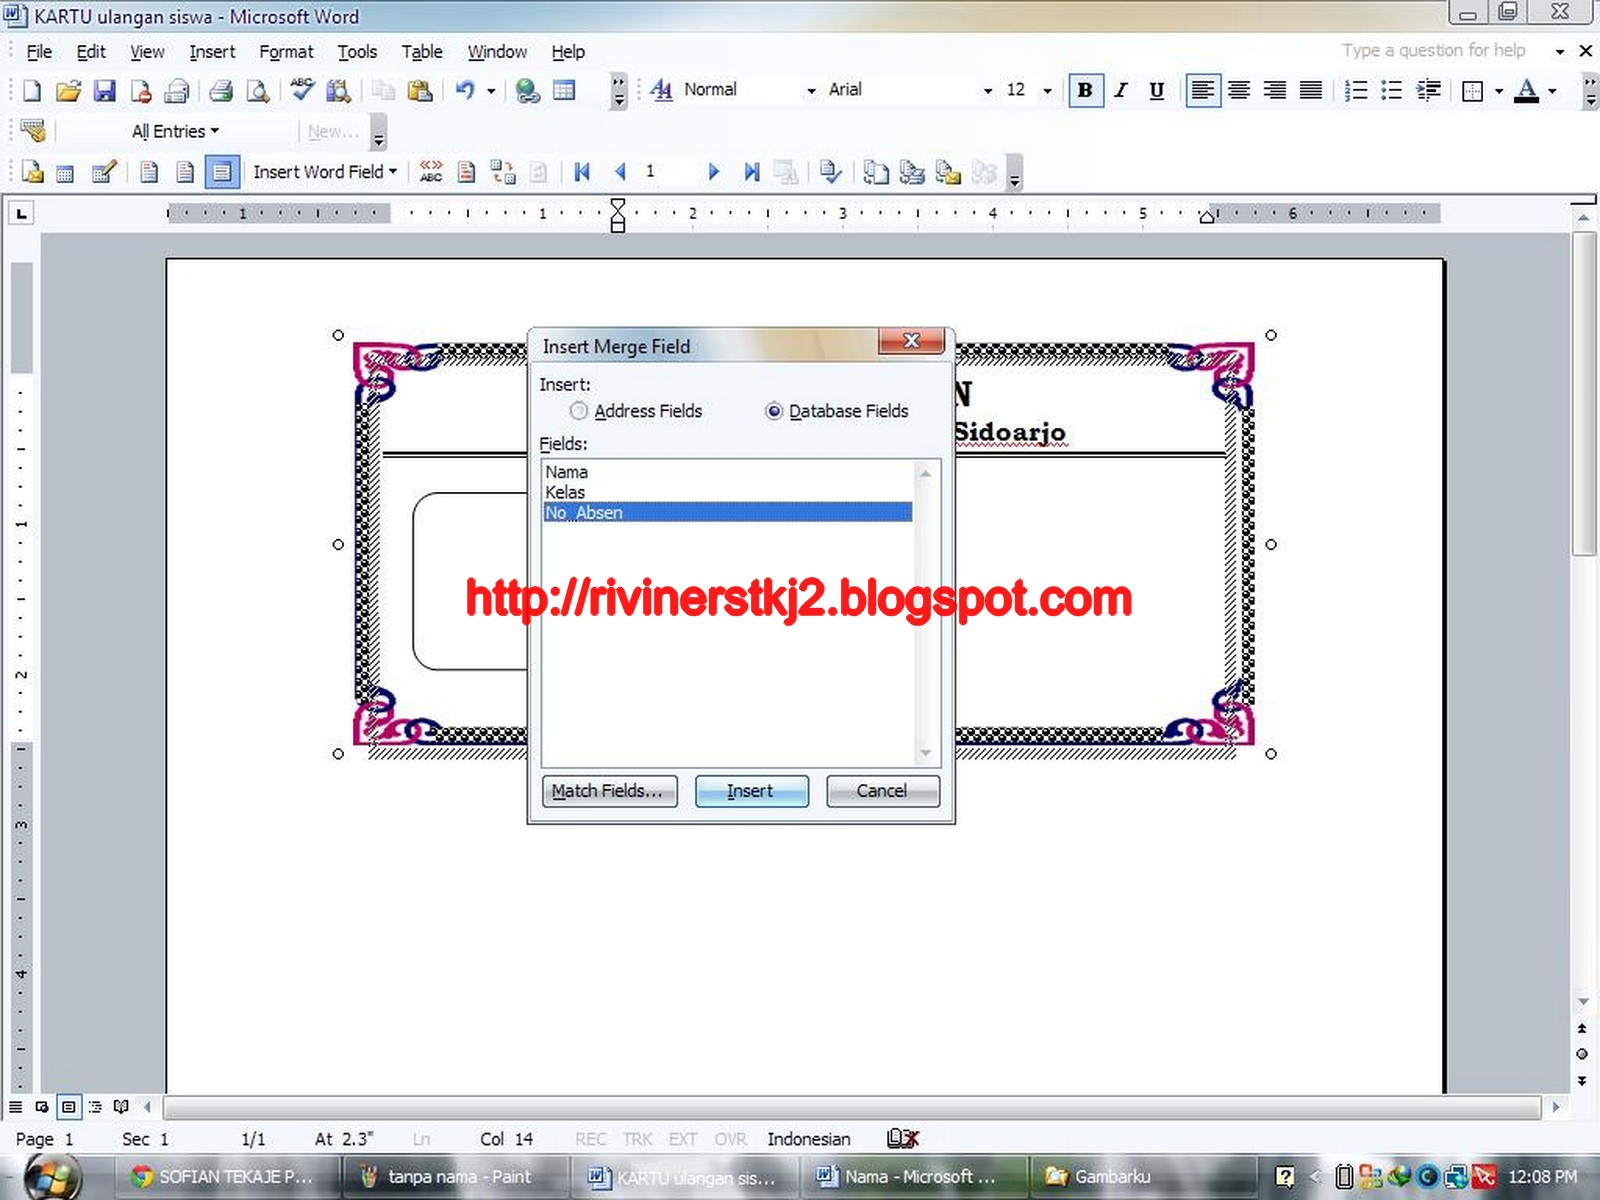
Task: Click the Open Data Source mail merge icon
Action: (x=65, y=173)
